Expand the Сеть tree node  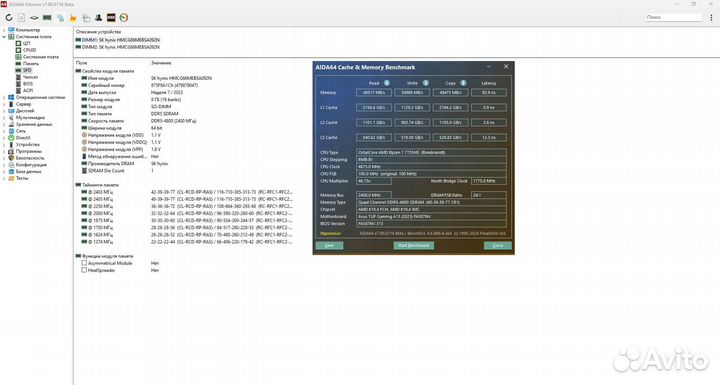click(4, 131)
